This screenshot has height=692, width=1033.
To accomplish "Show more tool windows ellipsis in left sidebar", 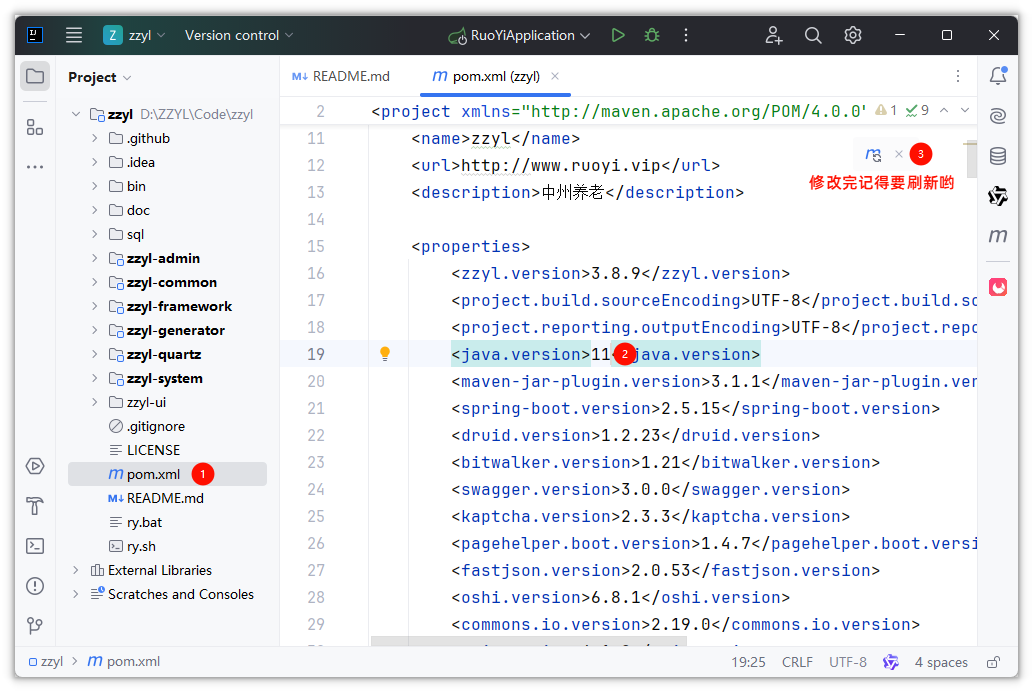I will 35,167.
